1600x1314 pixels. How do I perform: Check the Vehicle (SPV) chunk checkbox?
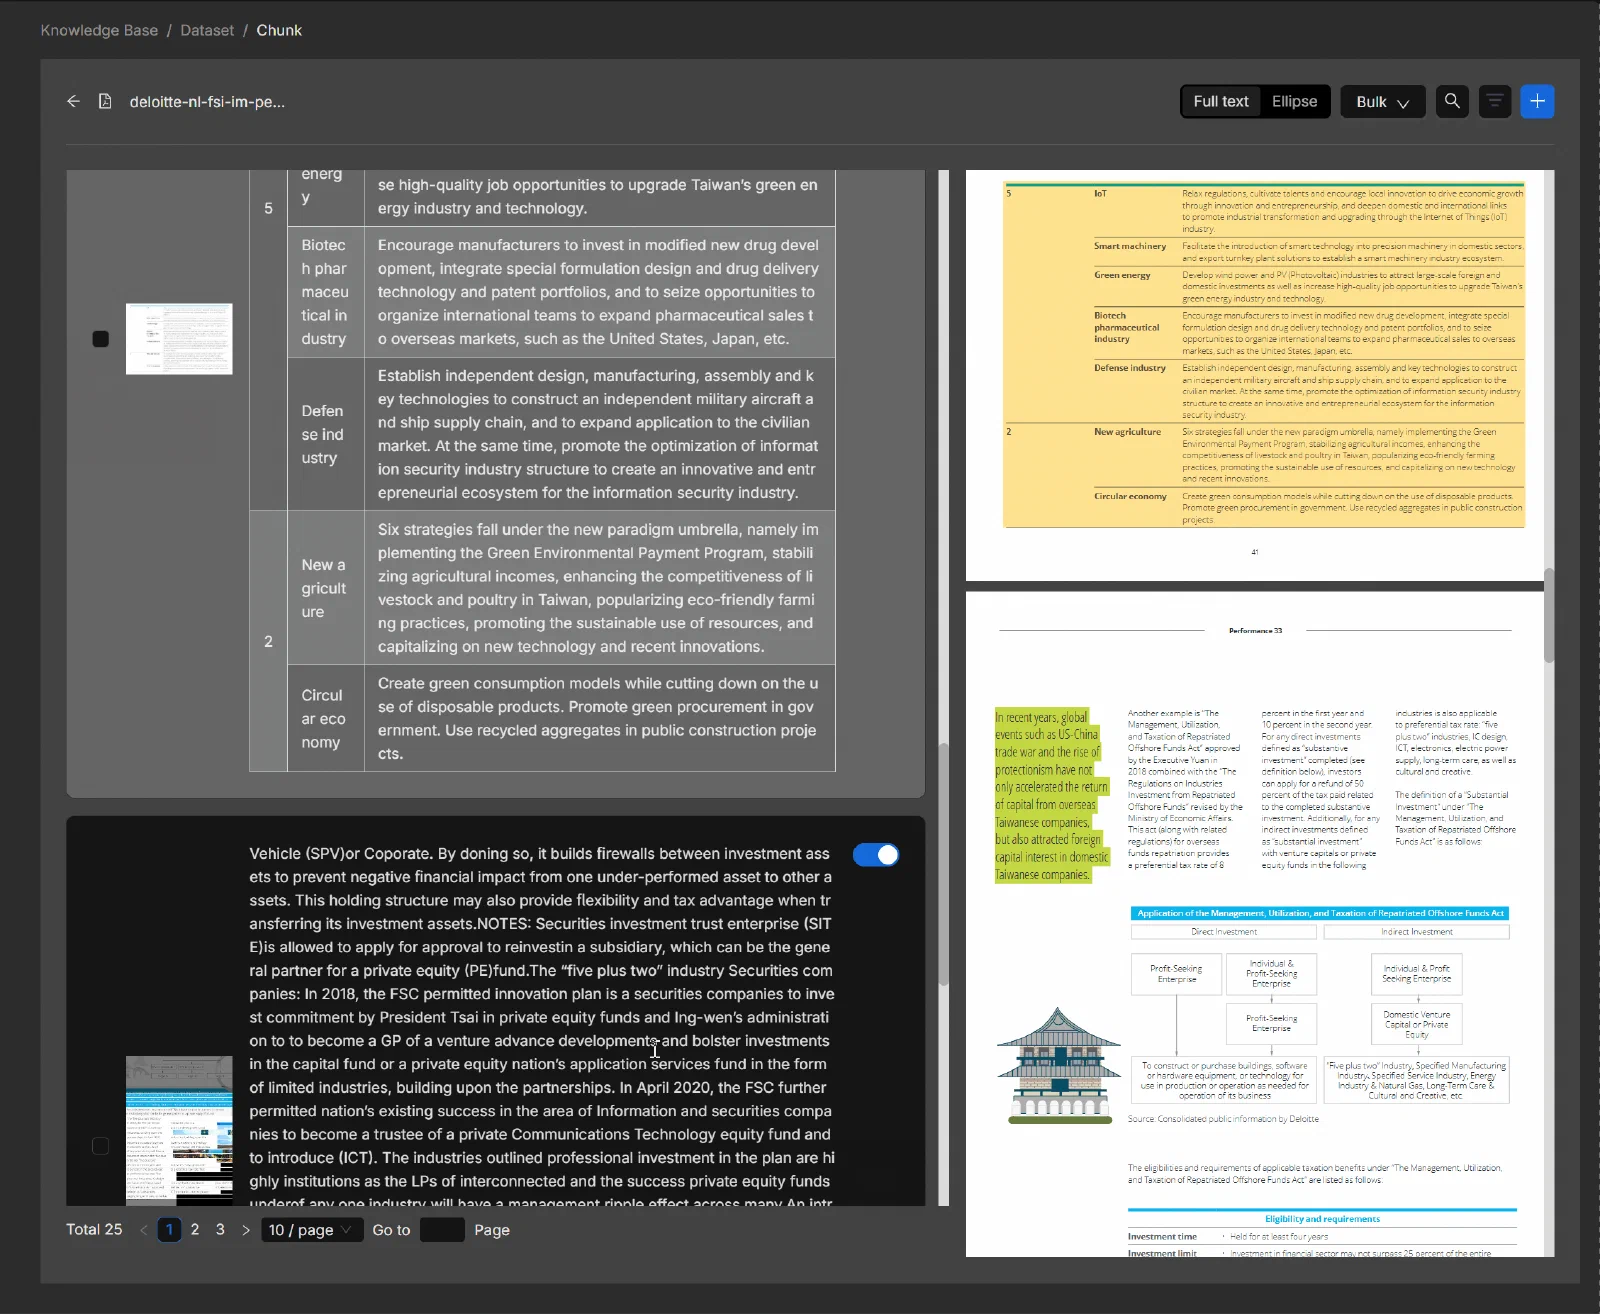tap(101, 1146)
